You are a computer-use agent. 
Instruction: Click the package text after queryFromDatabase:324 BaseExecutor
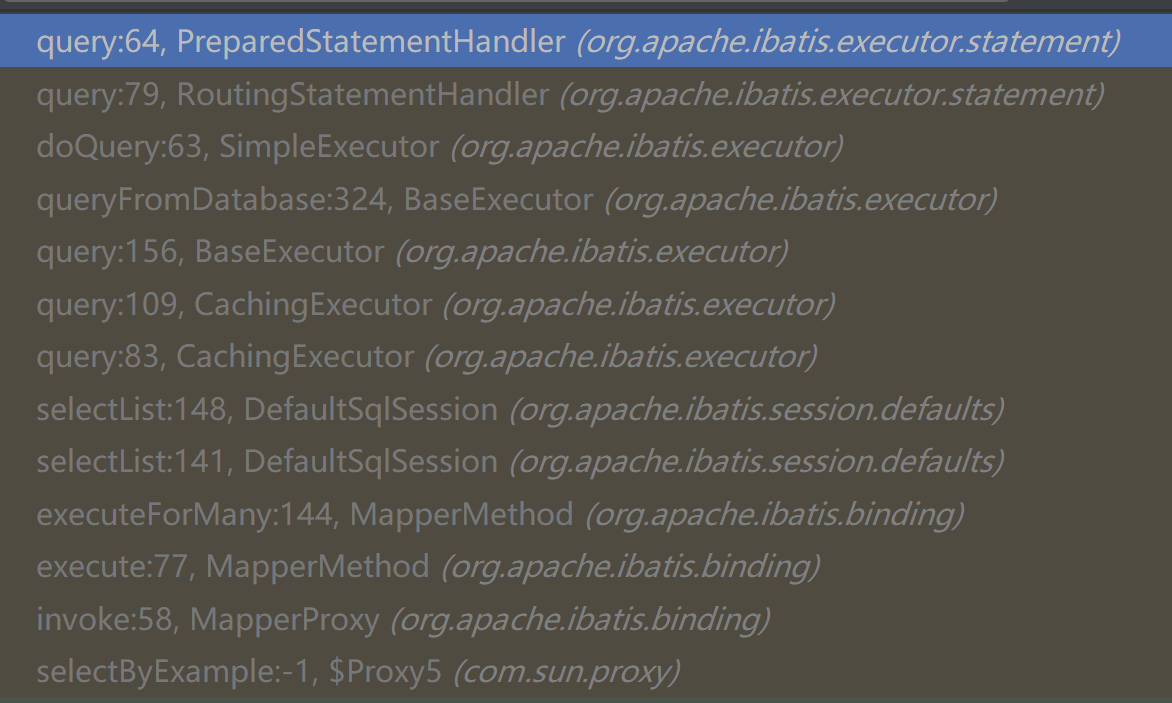(800, 200)
